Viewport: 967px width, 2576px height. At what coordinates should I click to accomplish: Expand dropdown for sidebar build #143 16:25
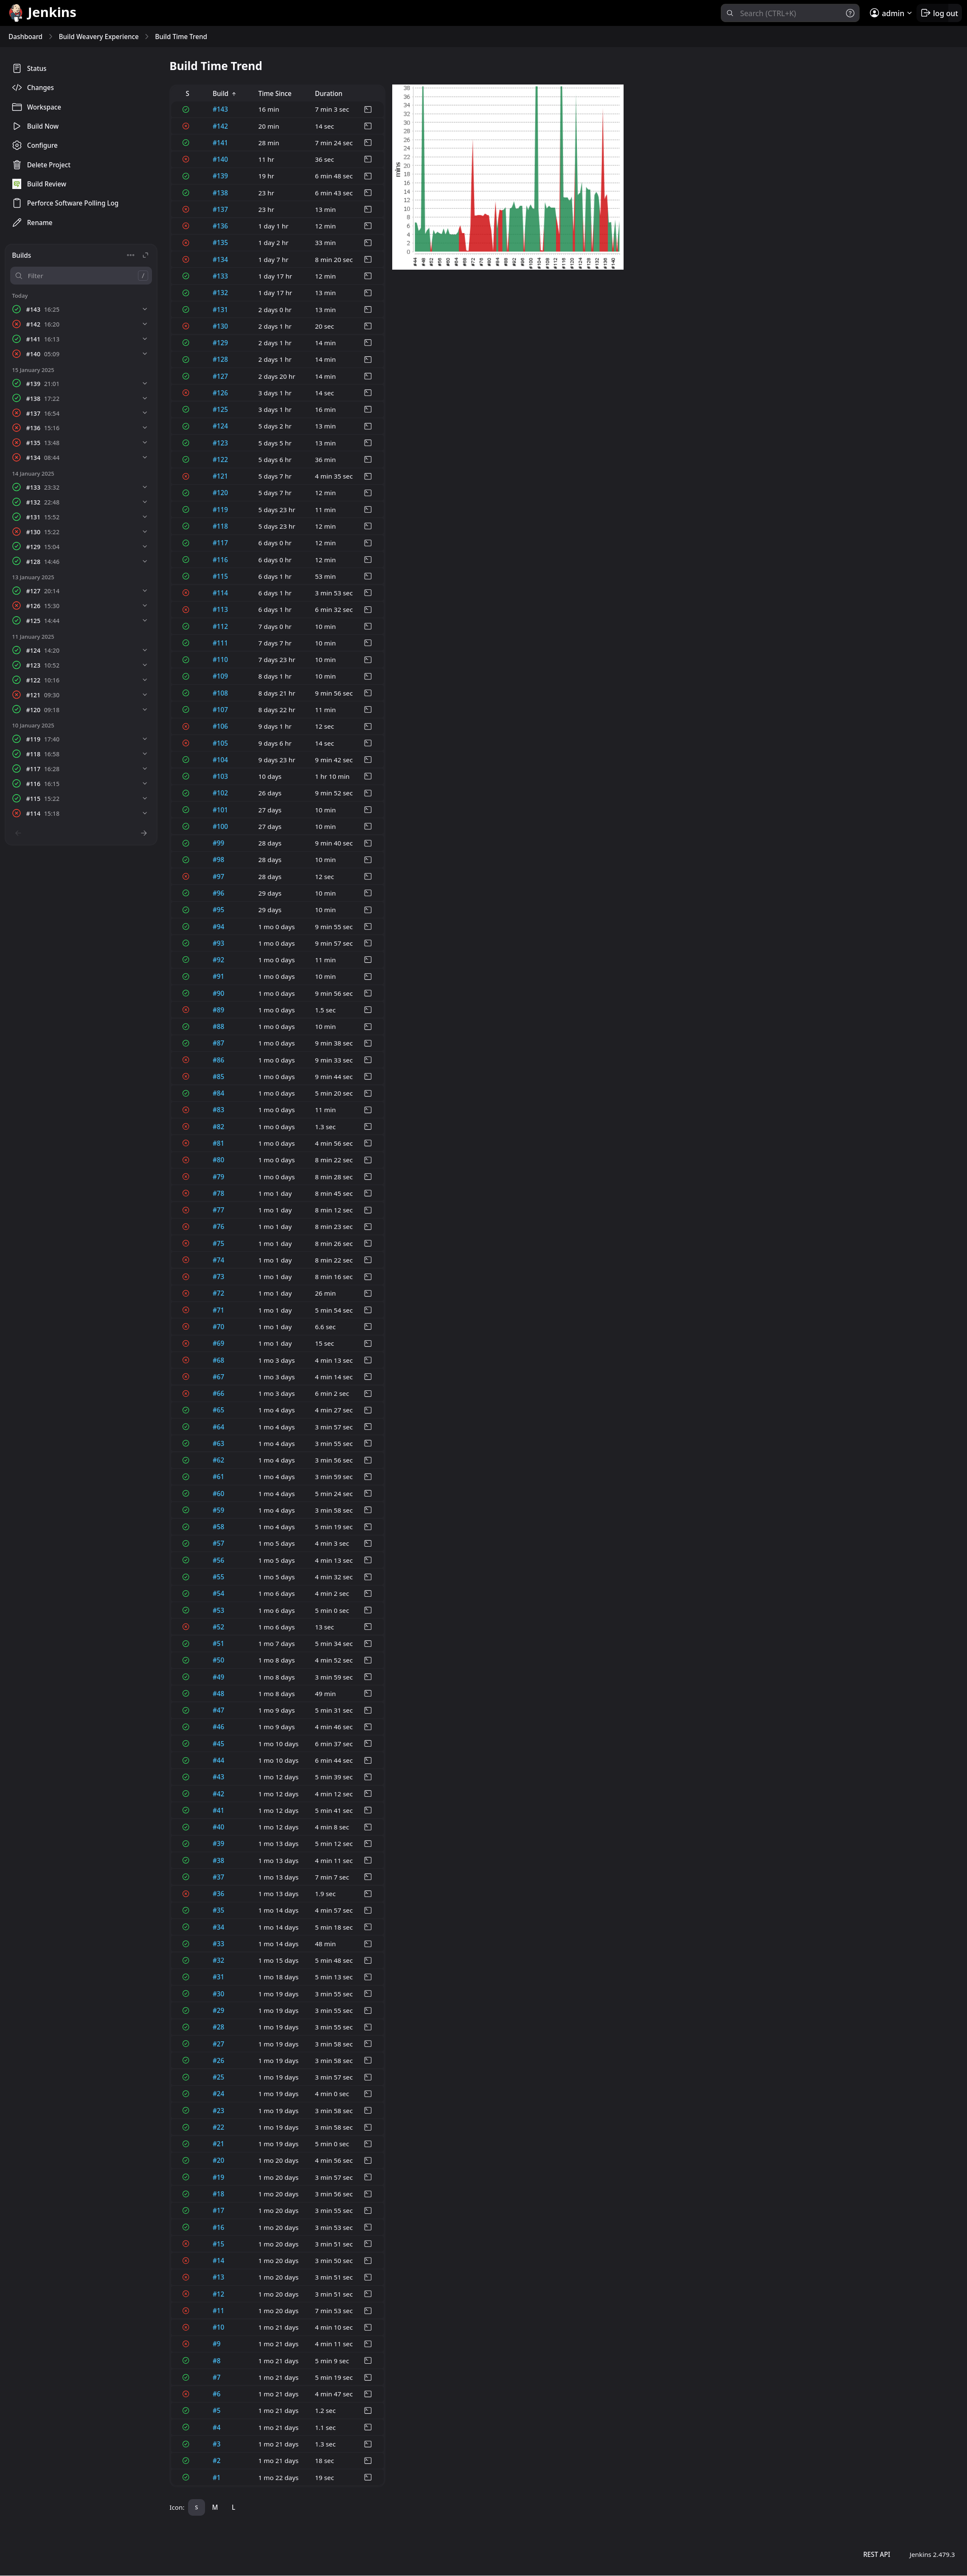pyautogui.click(x=145, y=309)
